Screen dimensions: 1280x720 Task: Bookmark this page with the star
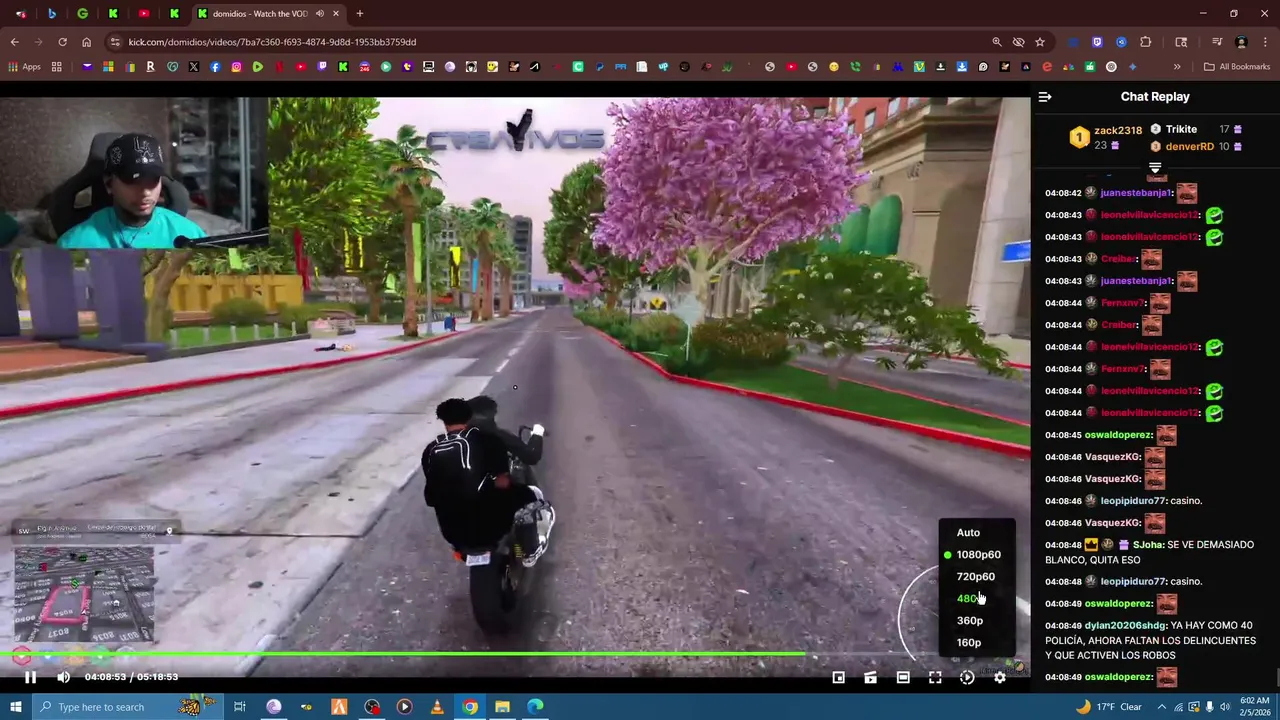pyautogui.click(x=1040, y=42)
